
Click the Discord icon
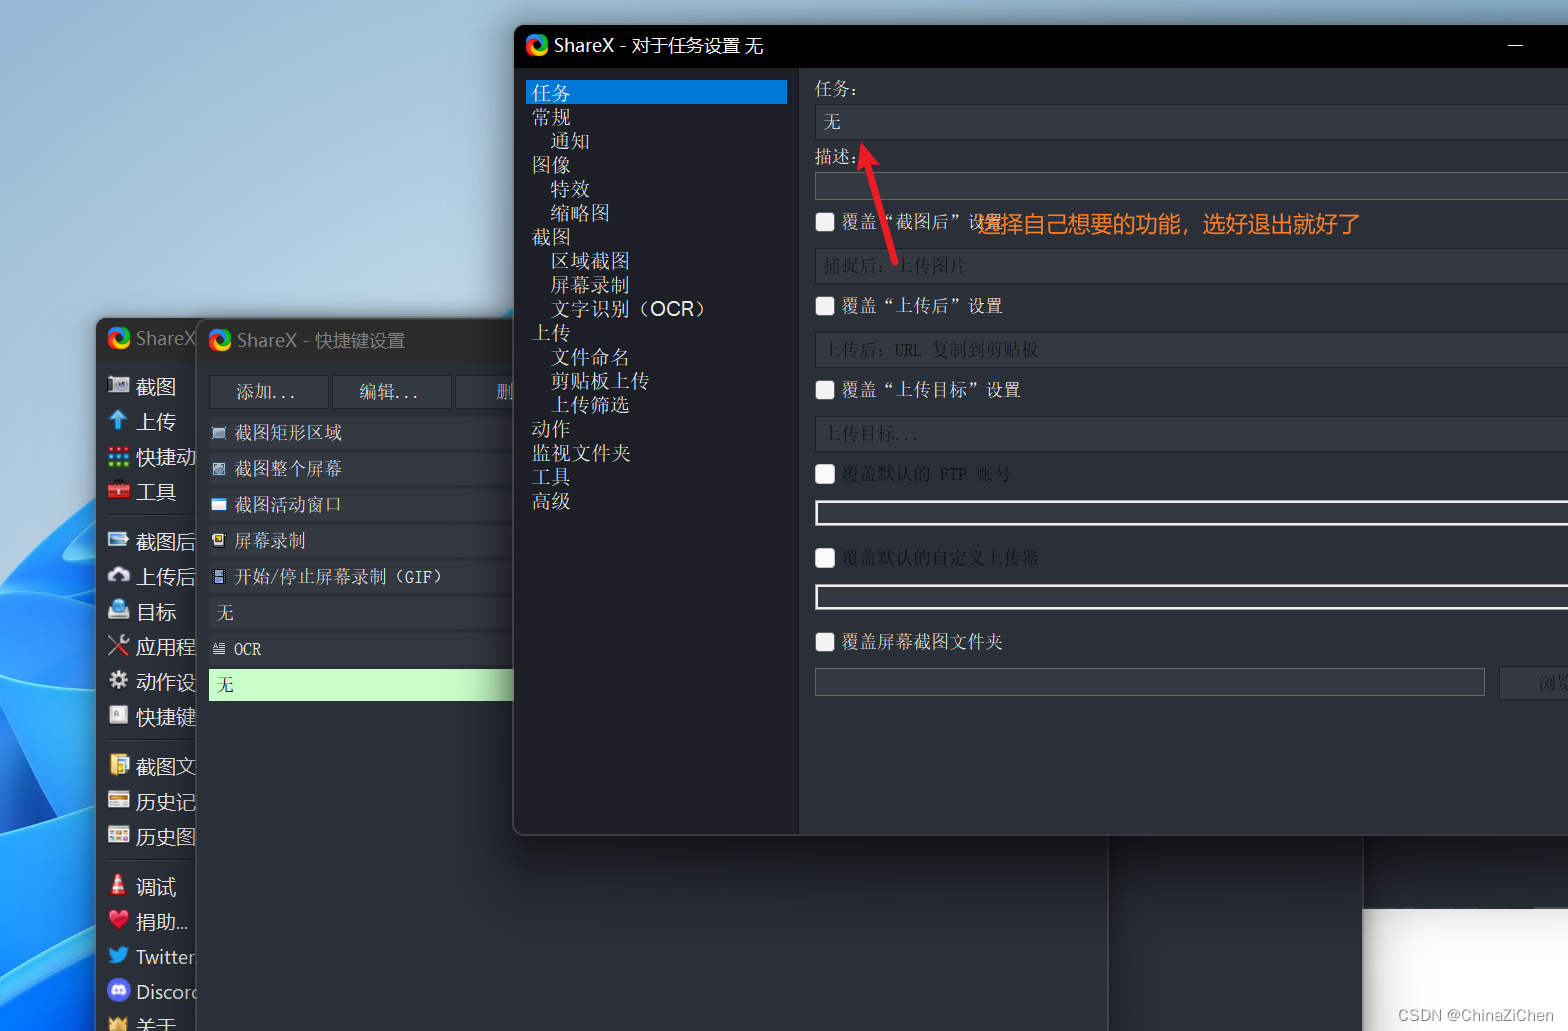click(119, 990)
